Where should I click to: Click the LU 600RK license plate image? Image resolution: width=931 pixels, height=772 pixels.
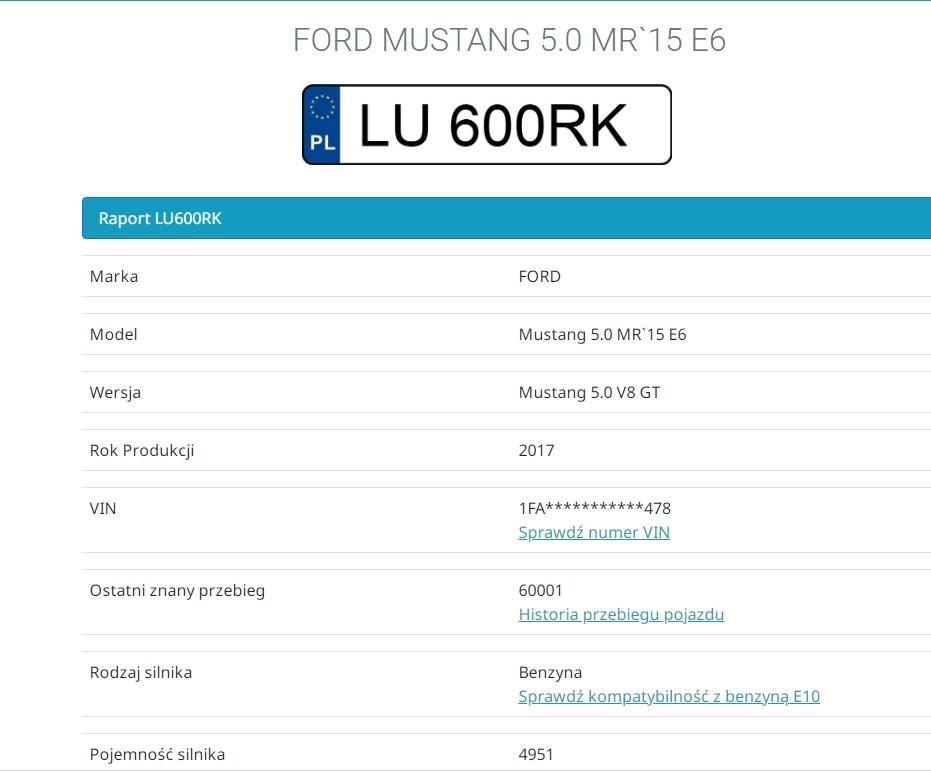[487, 125]
